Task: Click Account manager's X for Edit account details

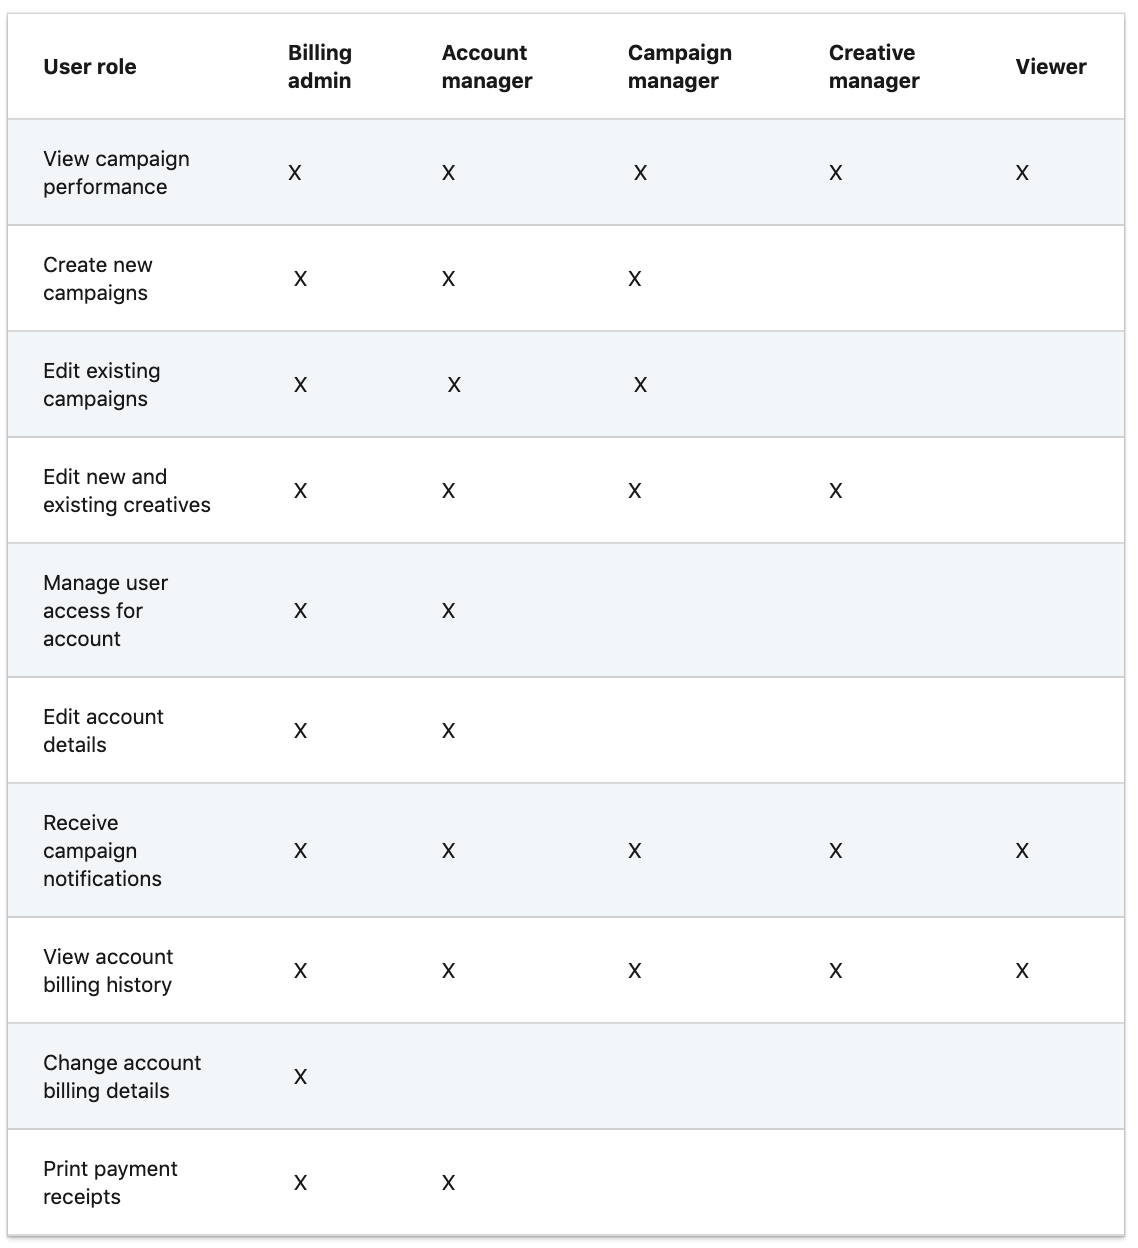Action: pyautogui.click(x=449, y=731)
